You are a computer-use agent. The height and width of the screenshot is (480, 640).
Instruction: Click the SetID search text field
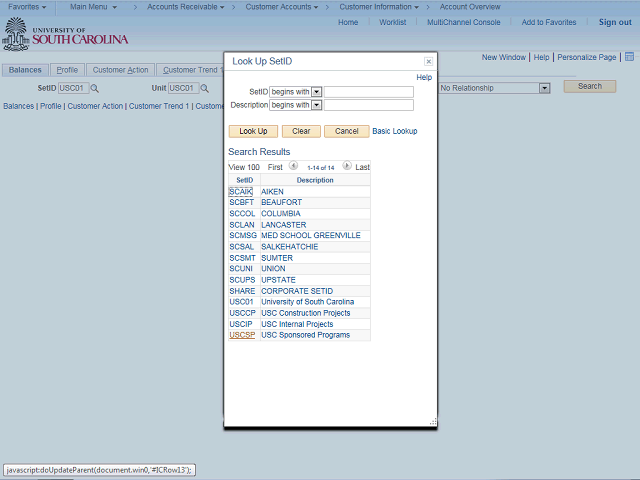pos(369,92)
